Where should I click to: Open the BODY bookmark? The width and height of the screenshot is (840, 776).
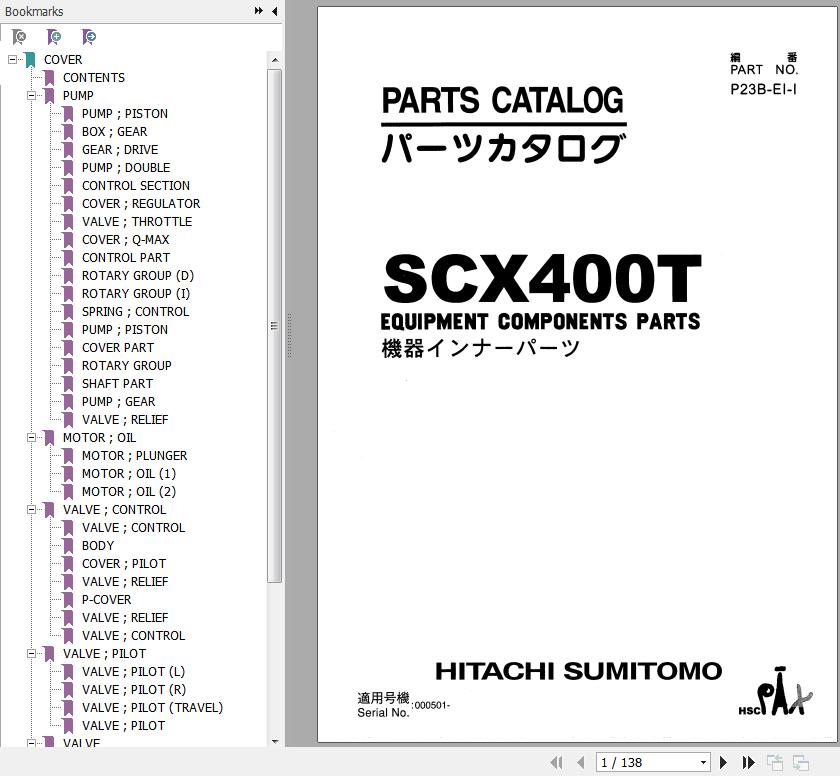(98, 546)
